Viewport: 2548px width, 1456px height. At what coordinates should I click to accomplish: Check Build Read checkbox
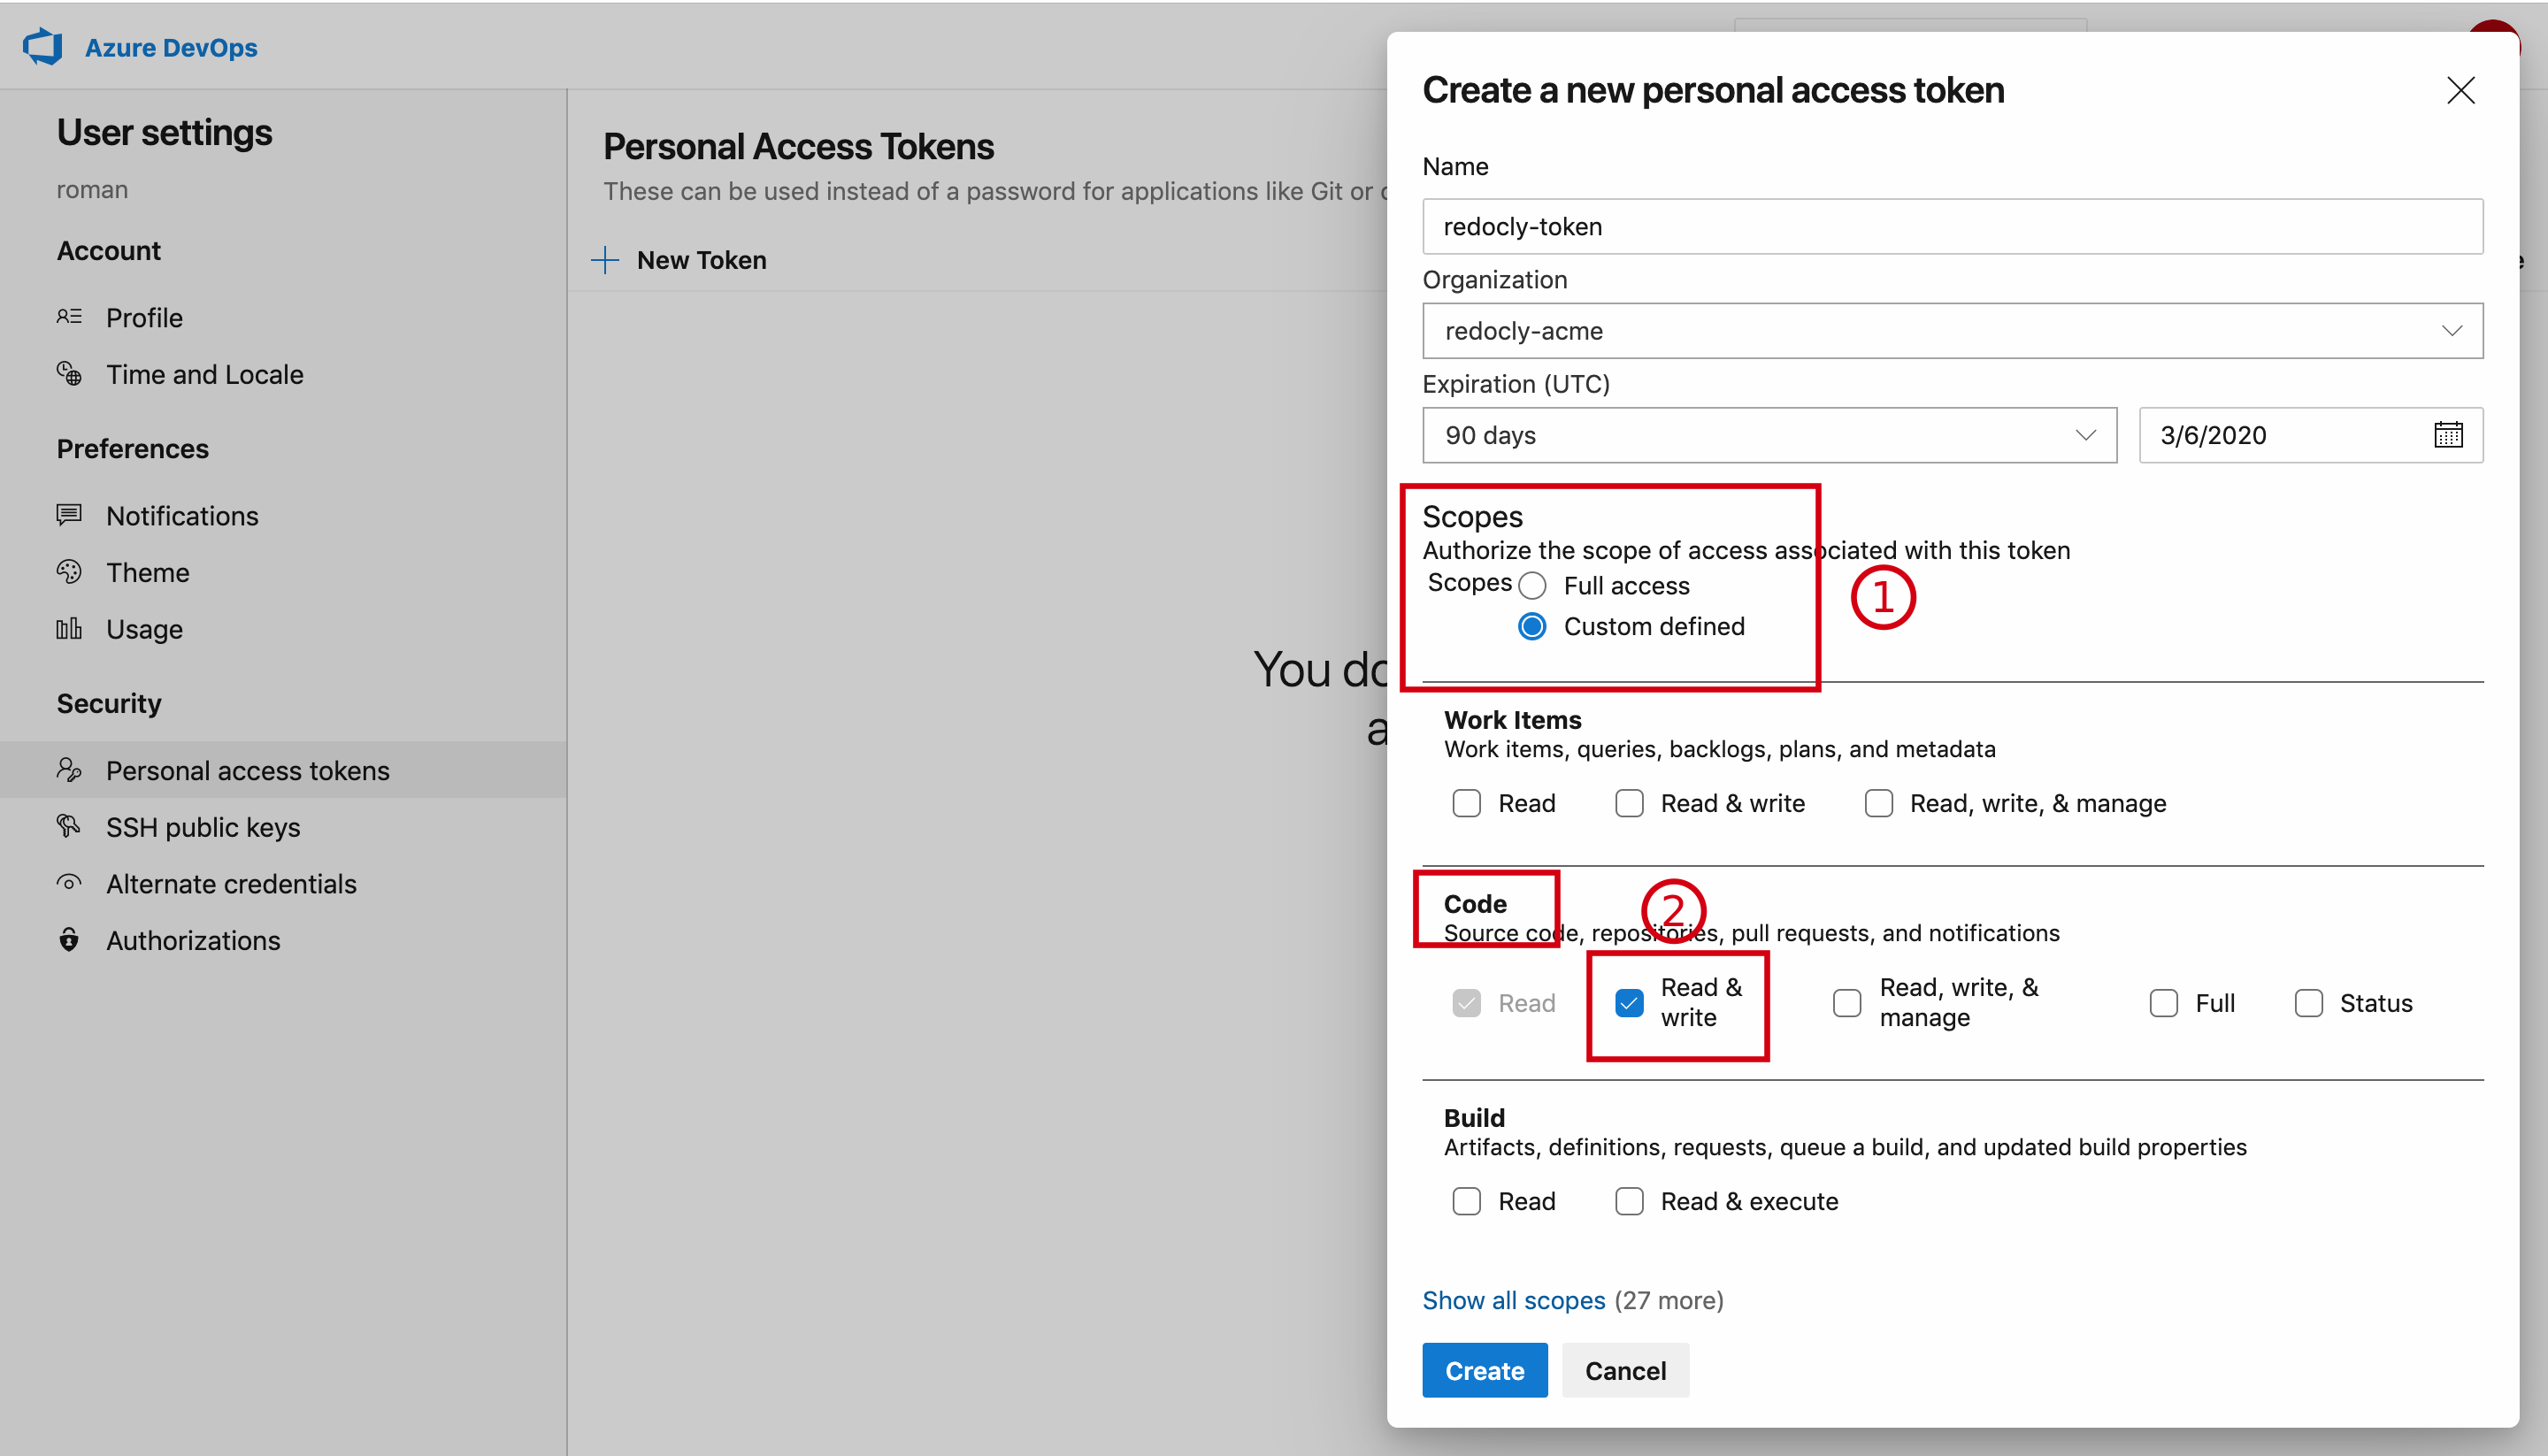[x=1467, y=1201]
